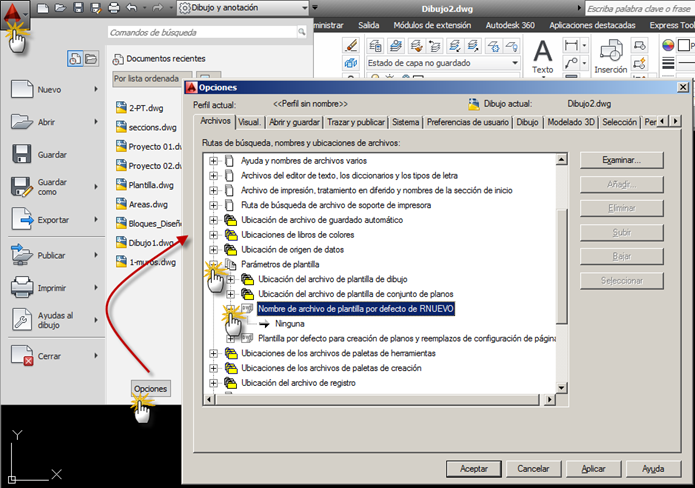The width and height of the screenshot is (695, 488).
Task: Click the Aceptar button
Action: (x=473, y=468)
